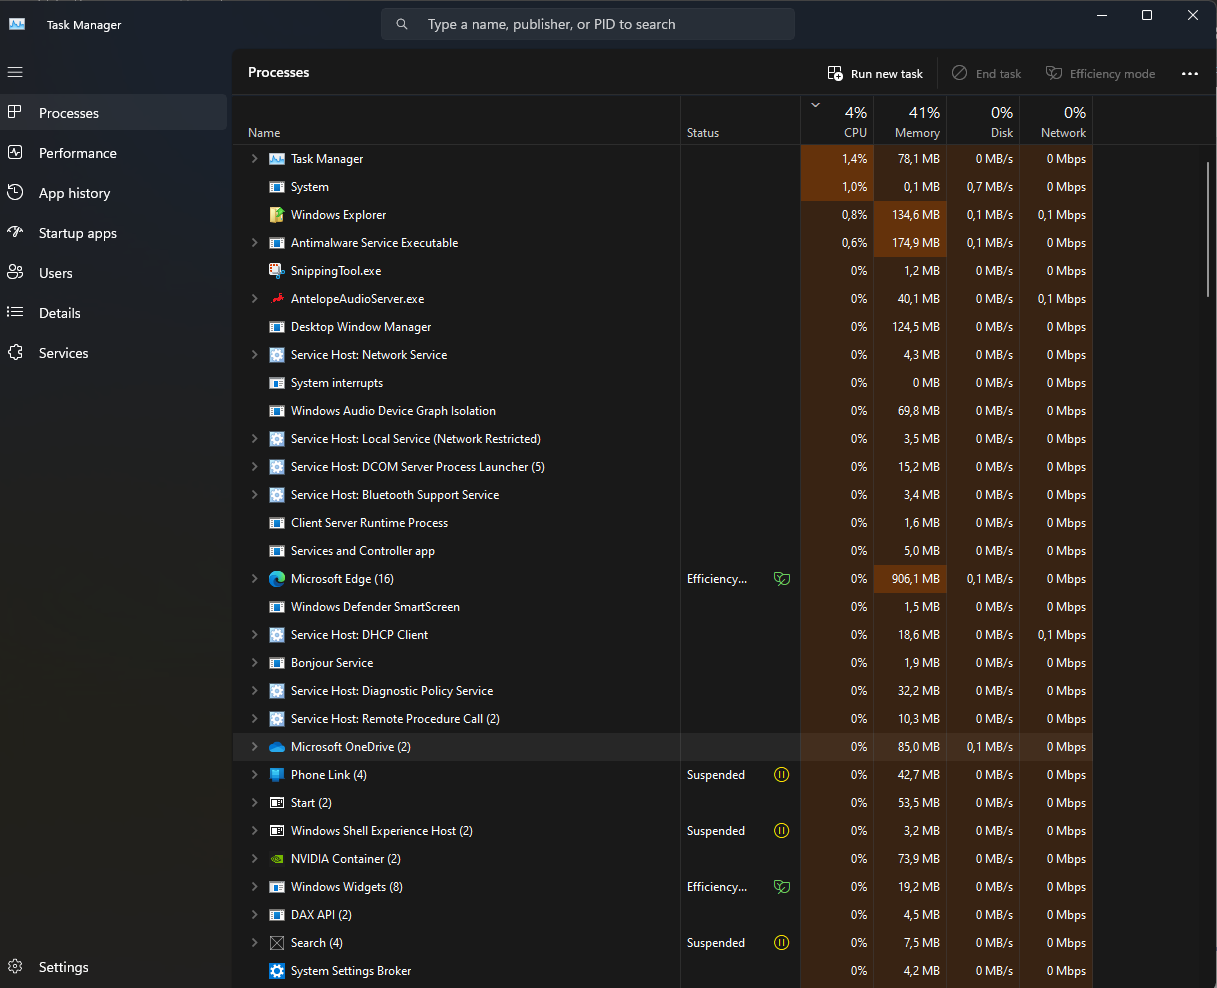Sort processes by Name column

[x=457, y=121]
